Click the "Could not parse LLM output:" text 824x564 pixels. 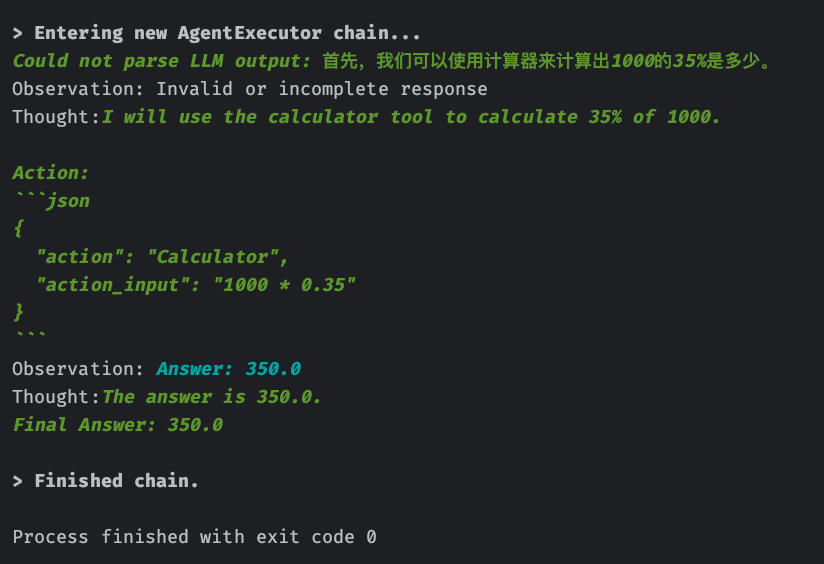pyautogui.click(x=162, y=61)
